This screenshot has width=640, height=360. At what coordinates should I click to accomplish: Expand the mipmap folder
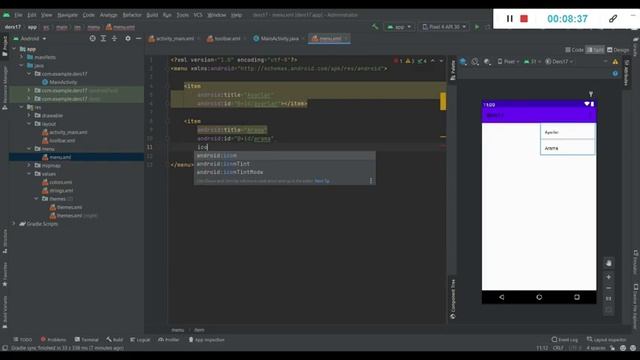[29, 165]
